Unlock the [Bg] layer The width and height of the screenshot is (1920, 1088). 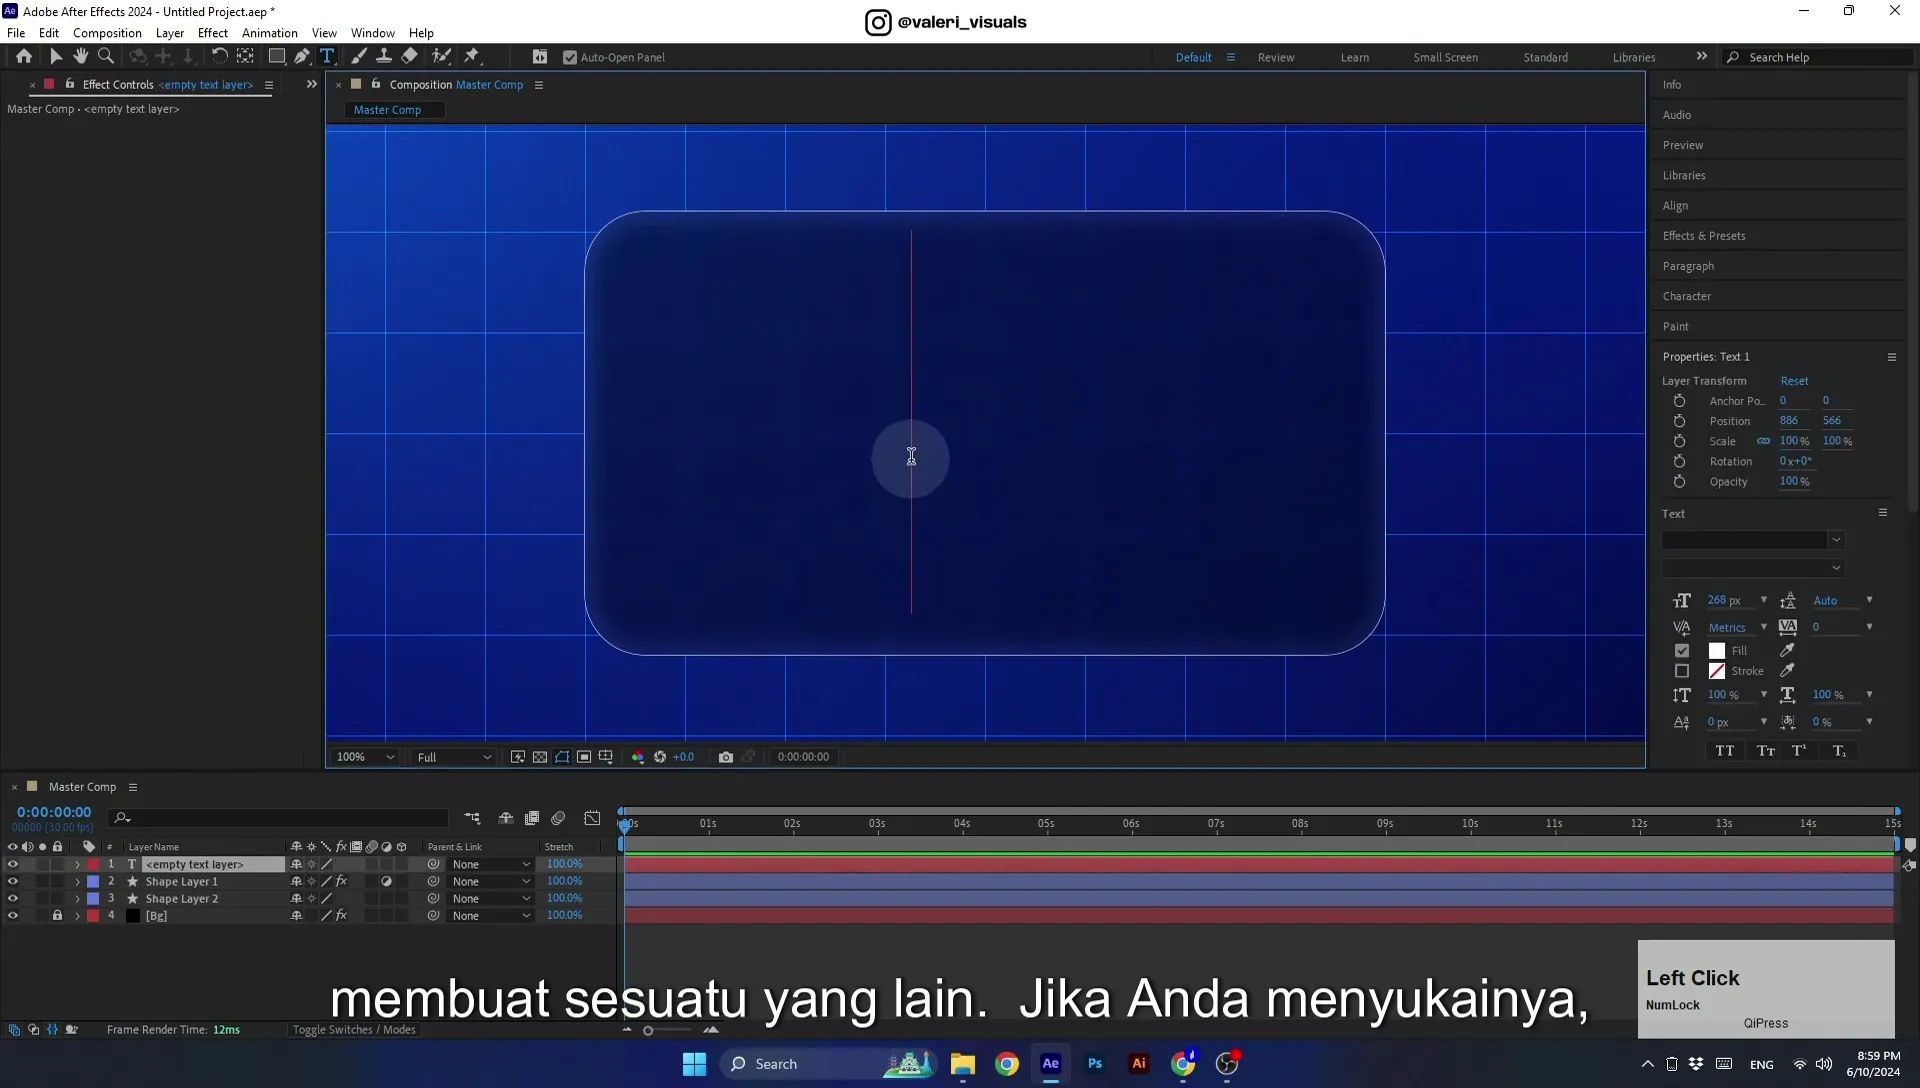tap(57, 915)
